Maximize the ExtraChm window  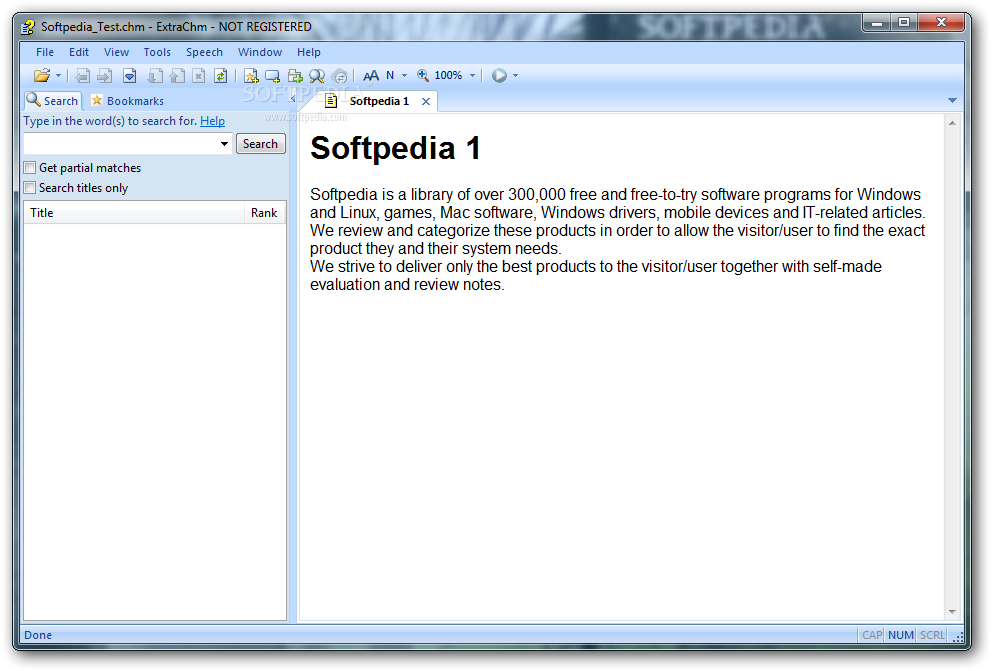[904, 22]
